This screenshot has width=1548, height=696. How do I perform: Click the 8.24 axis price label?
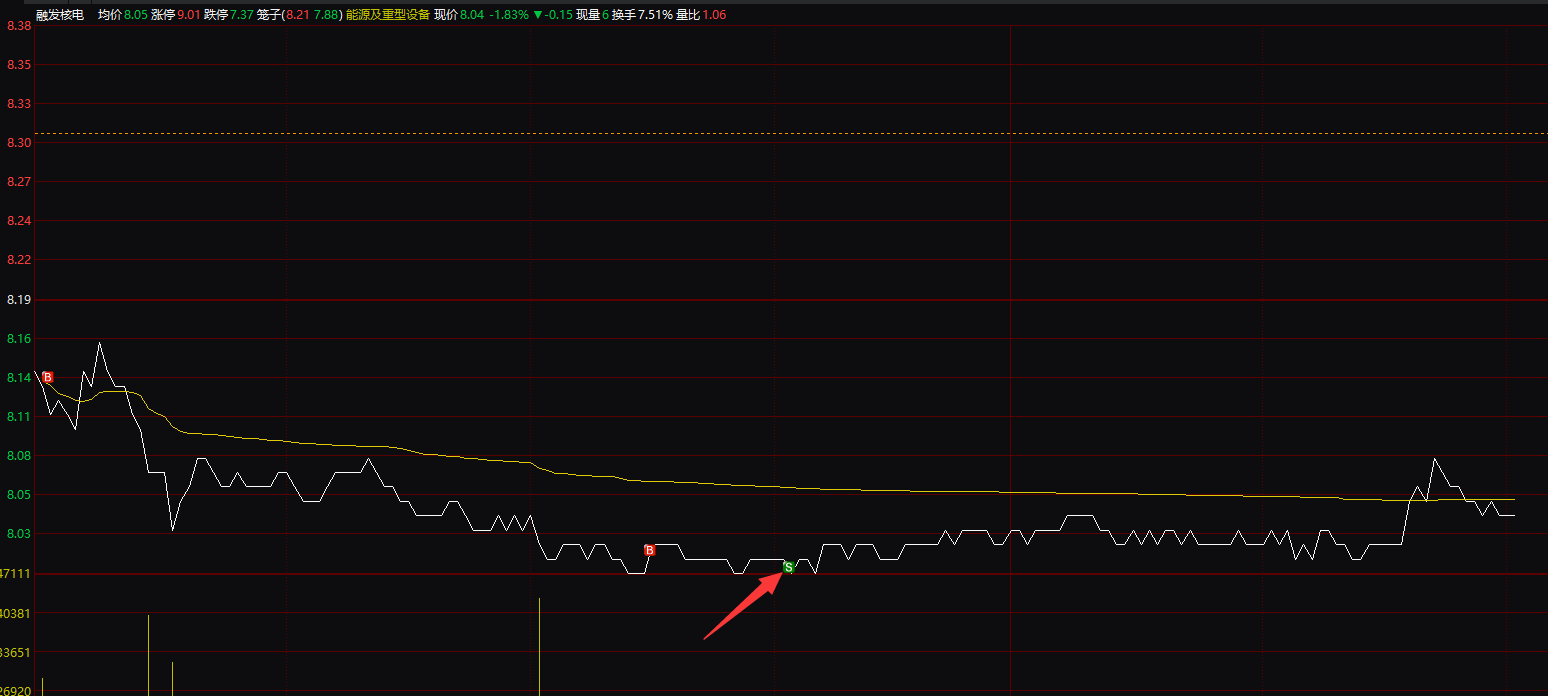click(x=19, y=221)
